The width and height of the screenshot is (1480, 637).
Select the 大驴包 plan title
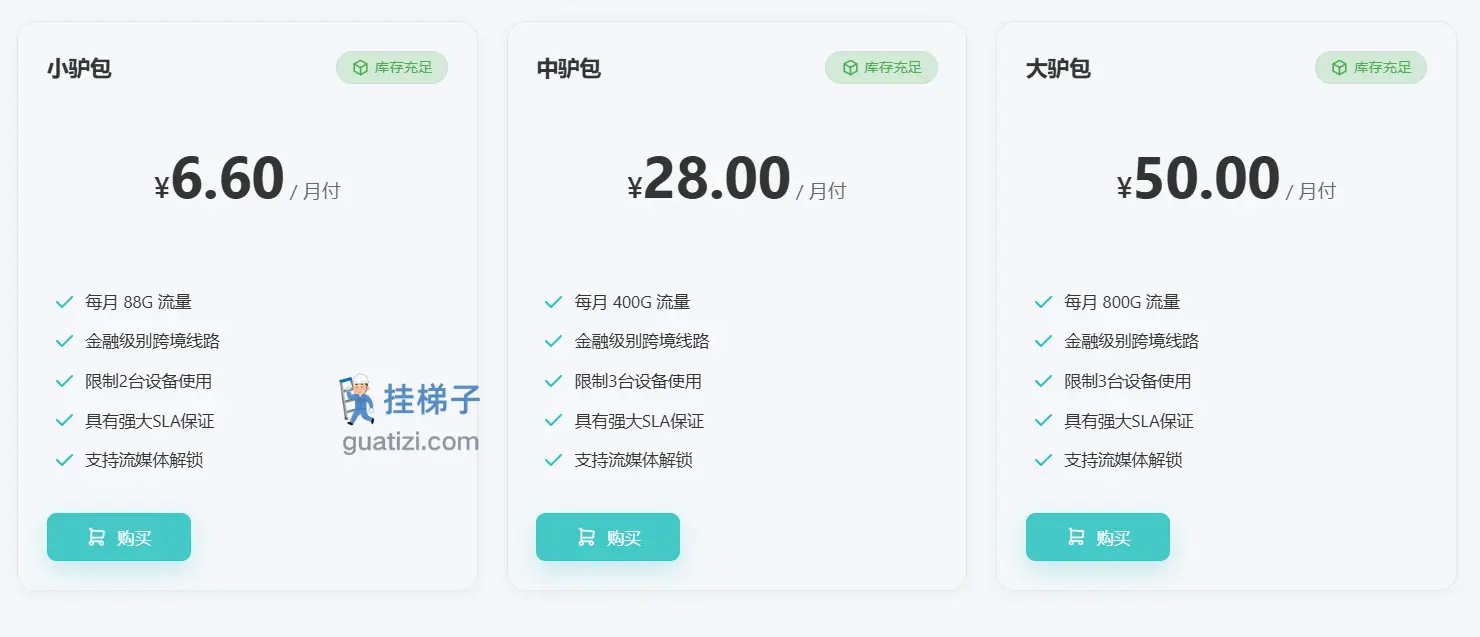(1058, 69)
